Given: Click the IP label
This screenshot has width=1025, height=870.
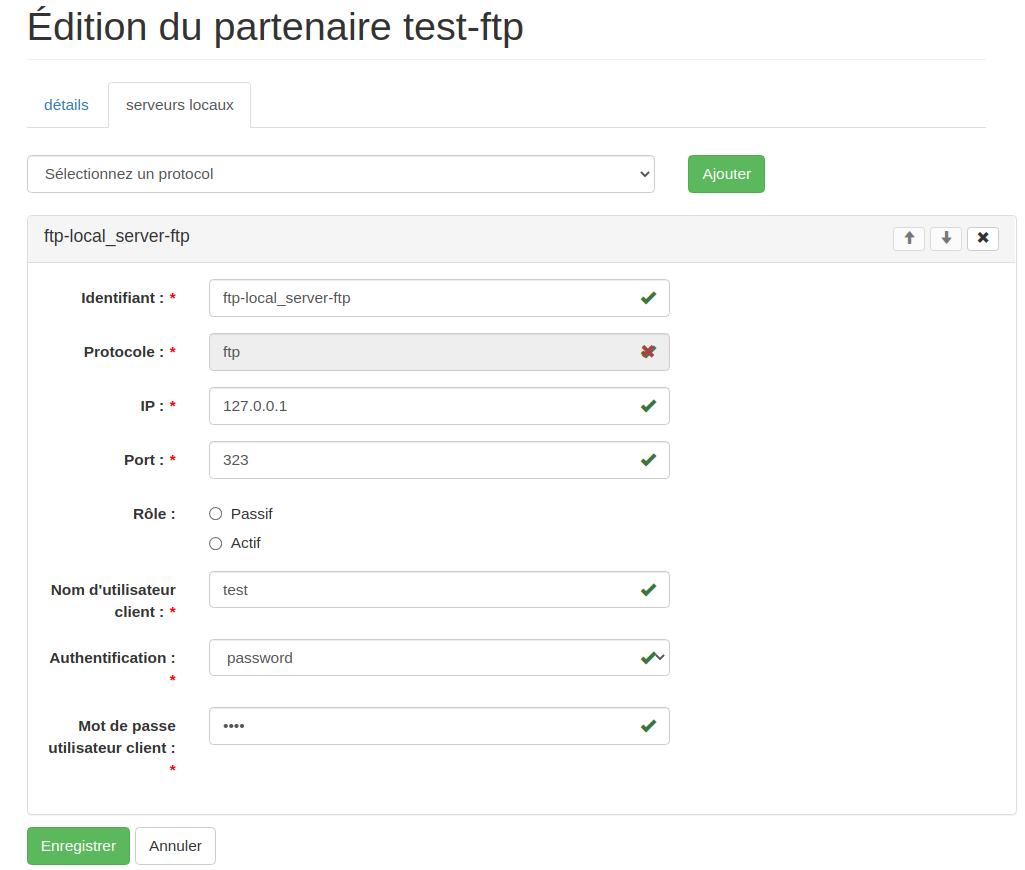Looking at the screenshot, I should point(158,406).
